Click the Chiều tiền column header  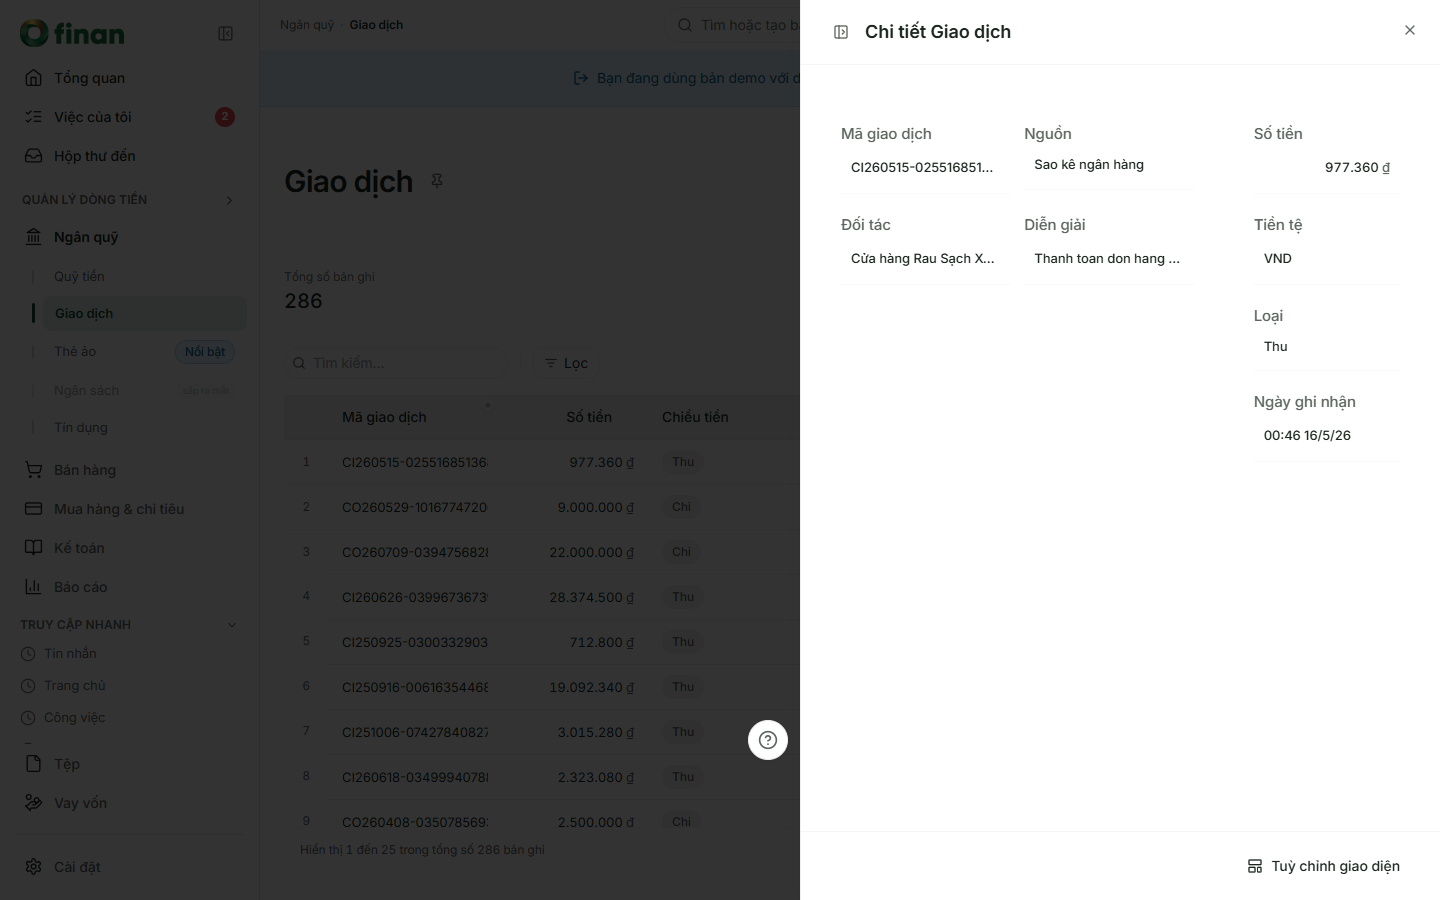point(695,417)
